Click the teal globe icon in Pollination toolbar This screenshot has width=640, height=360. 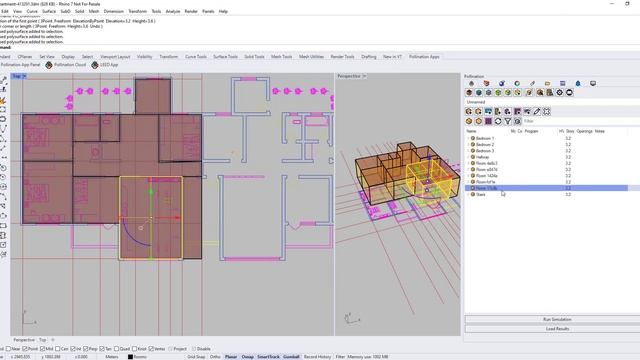click(479, 93)
